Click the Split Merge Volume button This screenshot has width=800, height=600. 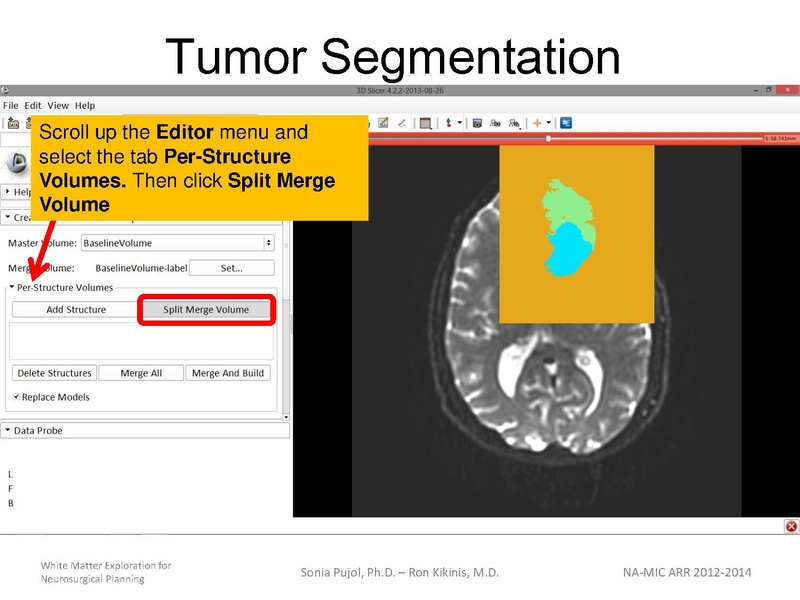pos(205,310)
